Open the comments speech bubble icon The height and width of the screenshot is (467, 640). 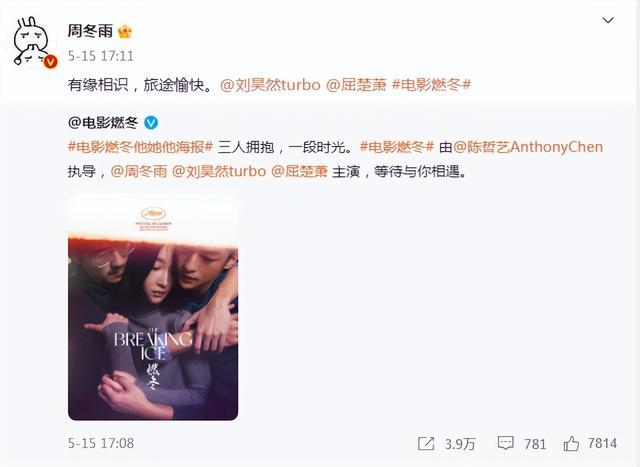505,443
